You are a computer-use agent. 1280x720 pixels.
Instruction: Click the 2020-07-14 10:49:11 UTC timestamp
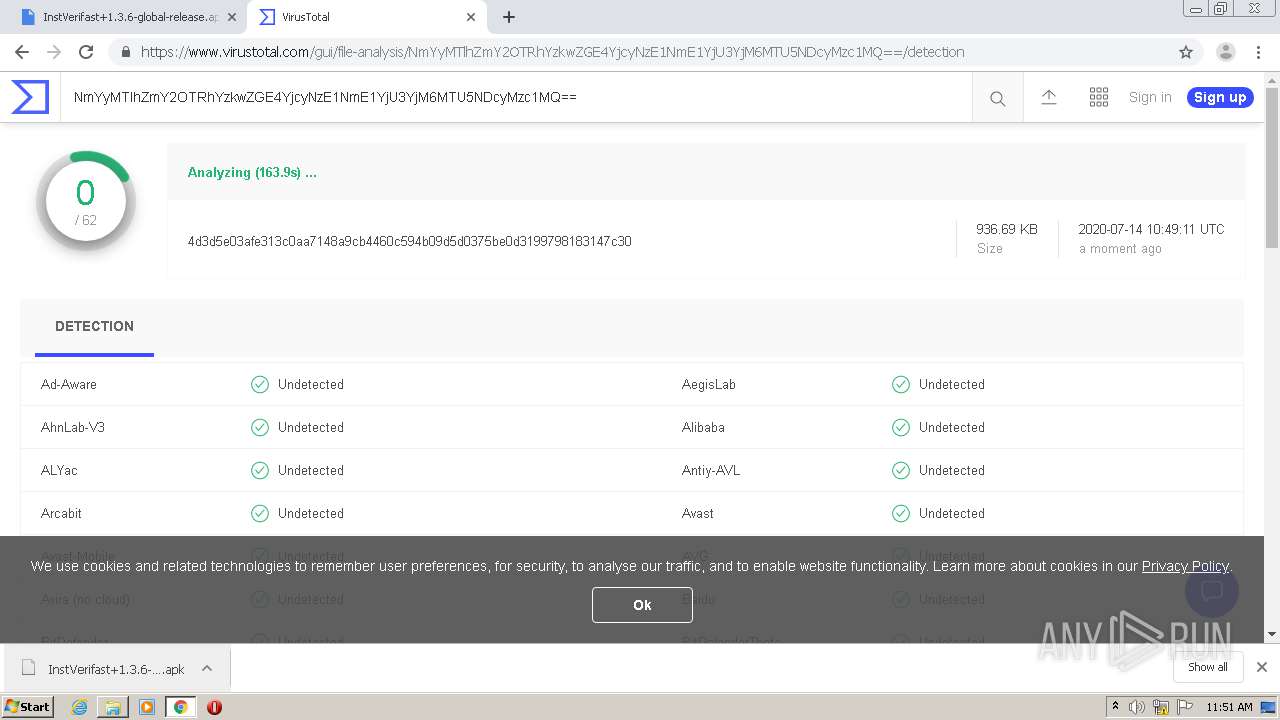coord(1151,229)
